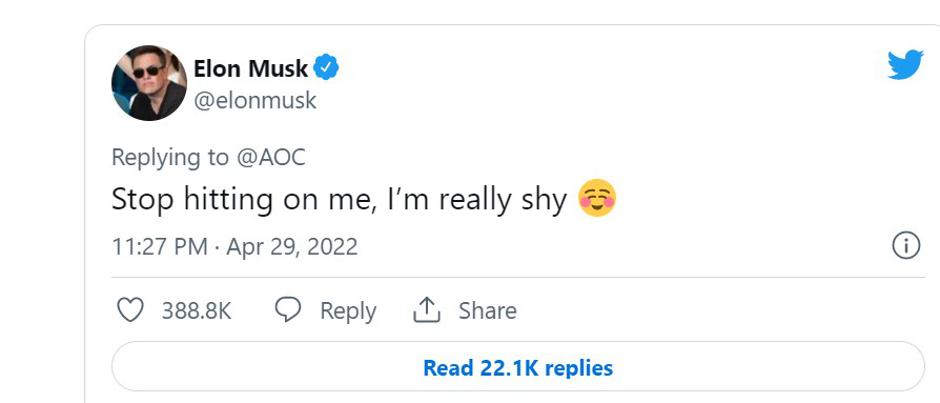
Task: Open Read 22.1K replies button
Action: [x=517, y=367]
